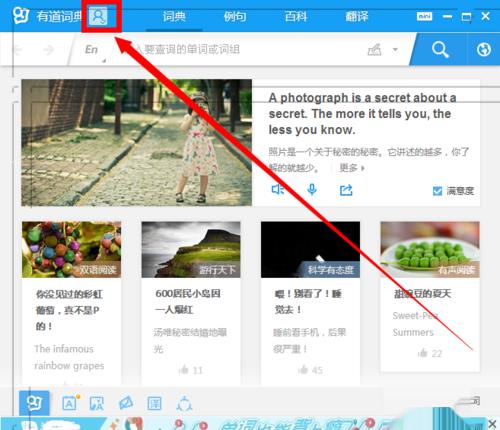Click the framed 译 icon in bottom bar
Image resolution: width=500 pixels, height=430 pixels.
click(155, 403)
